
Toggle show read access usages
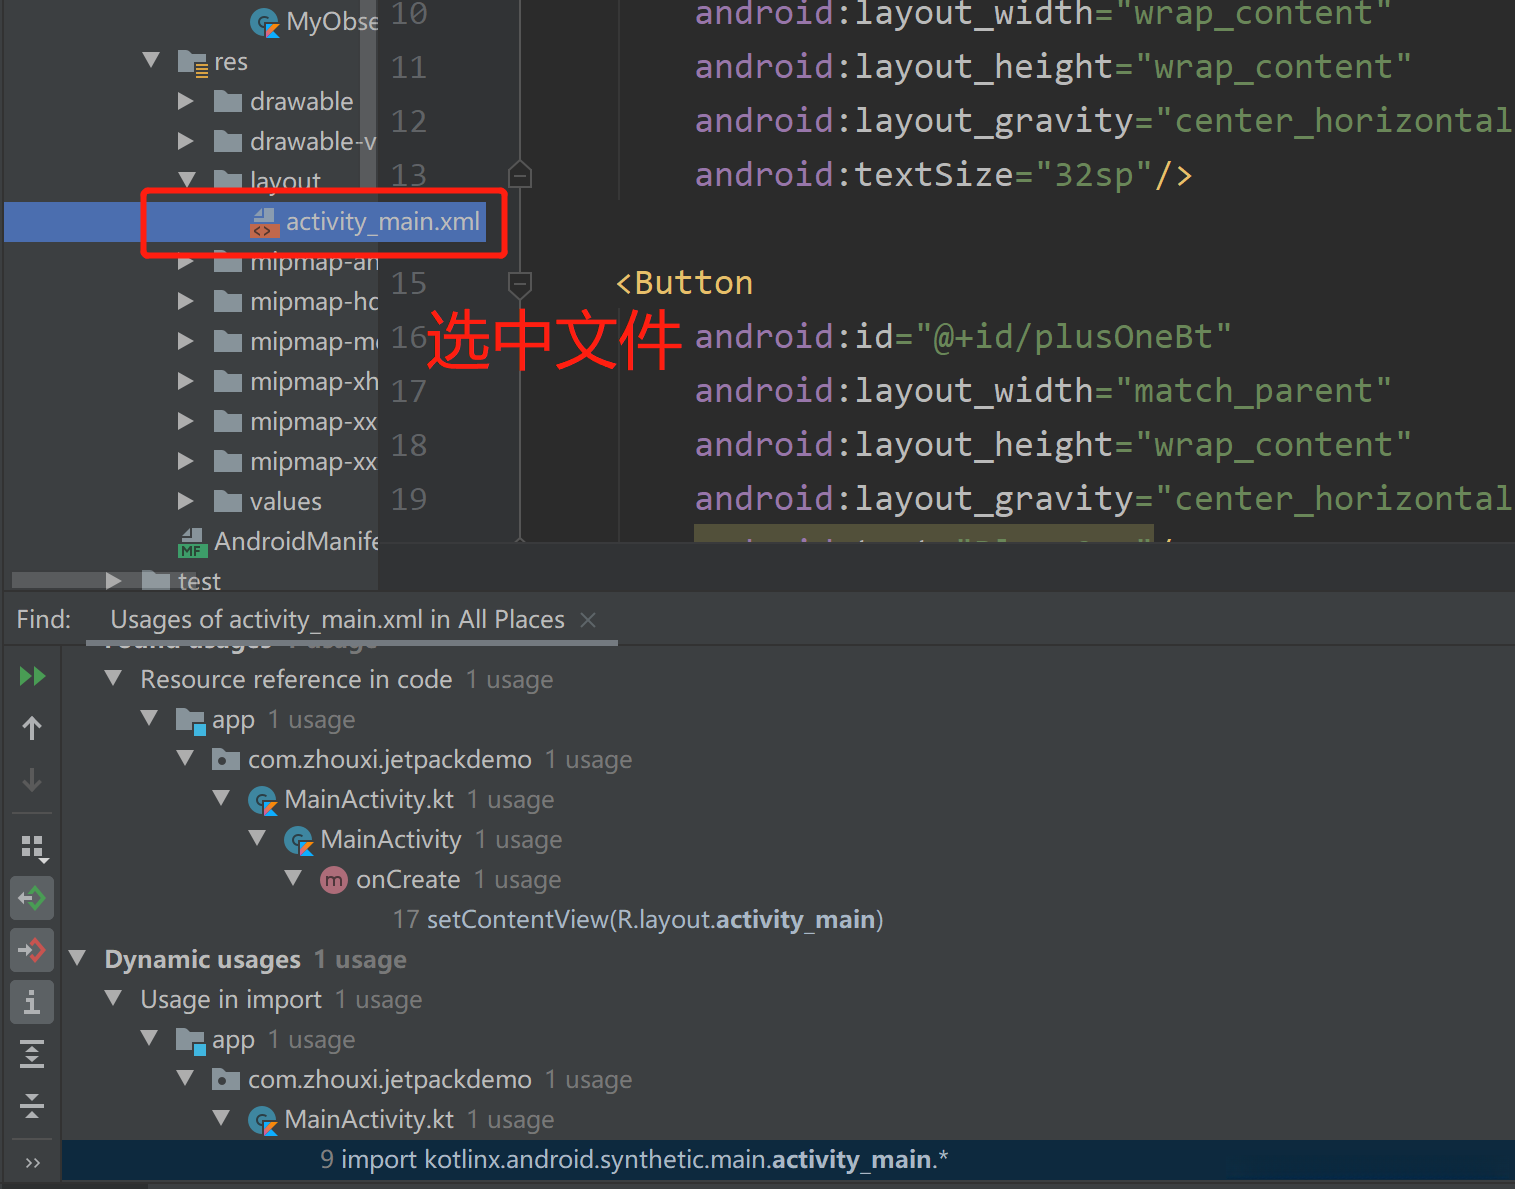(x=32, y=898)
